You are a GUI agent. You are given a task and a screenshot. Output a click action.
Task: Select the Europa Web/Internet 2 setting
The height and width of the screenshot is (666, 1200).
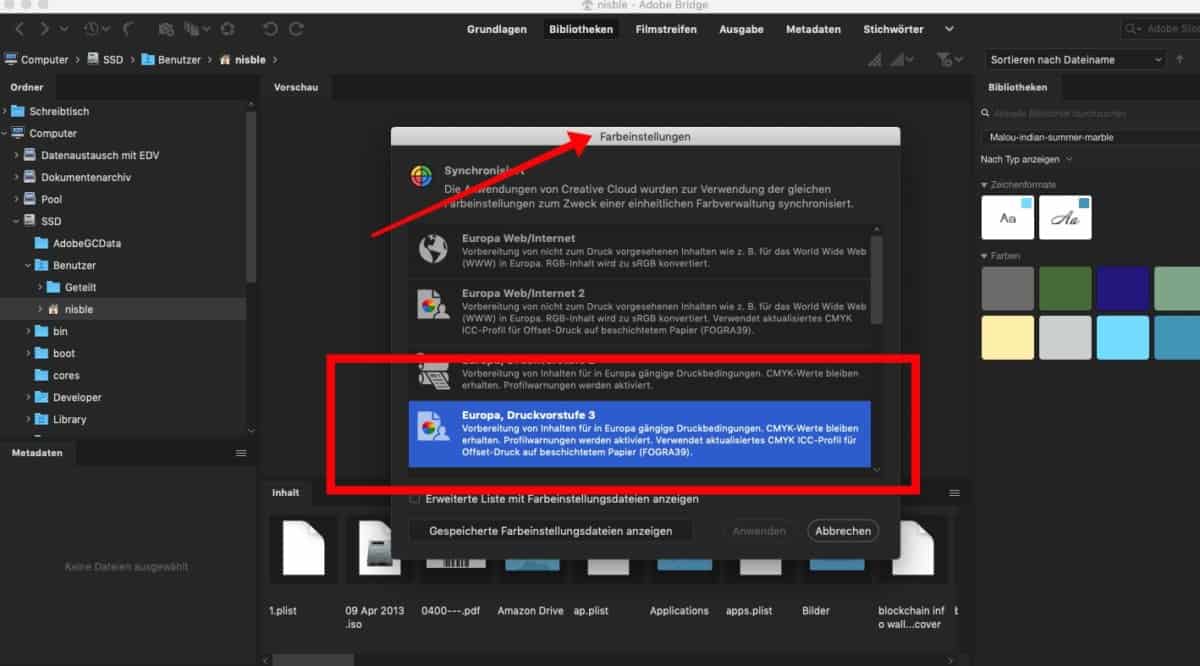(640, 311)
